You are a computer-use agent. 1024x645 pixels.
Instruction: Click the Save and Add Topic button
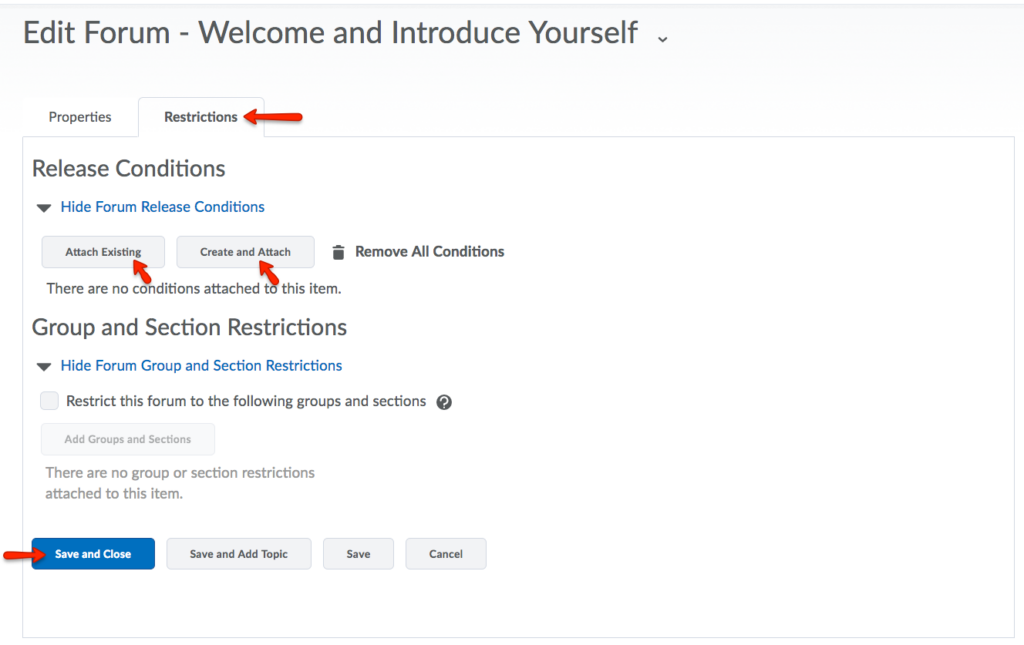[x=239, y=554]
